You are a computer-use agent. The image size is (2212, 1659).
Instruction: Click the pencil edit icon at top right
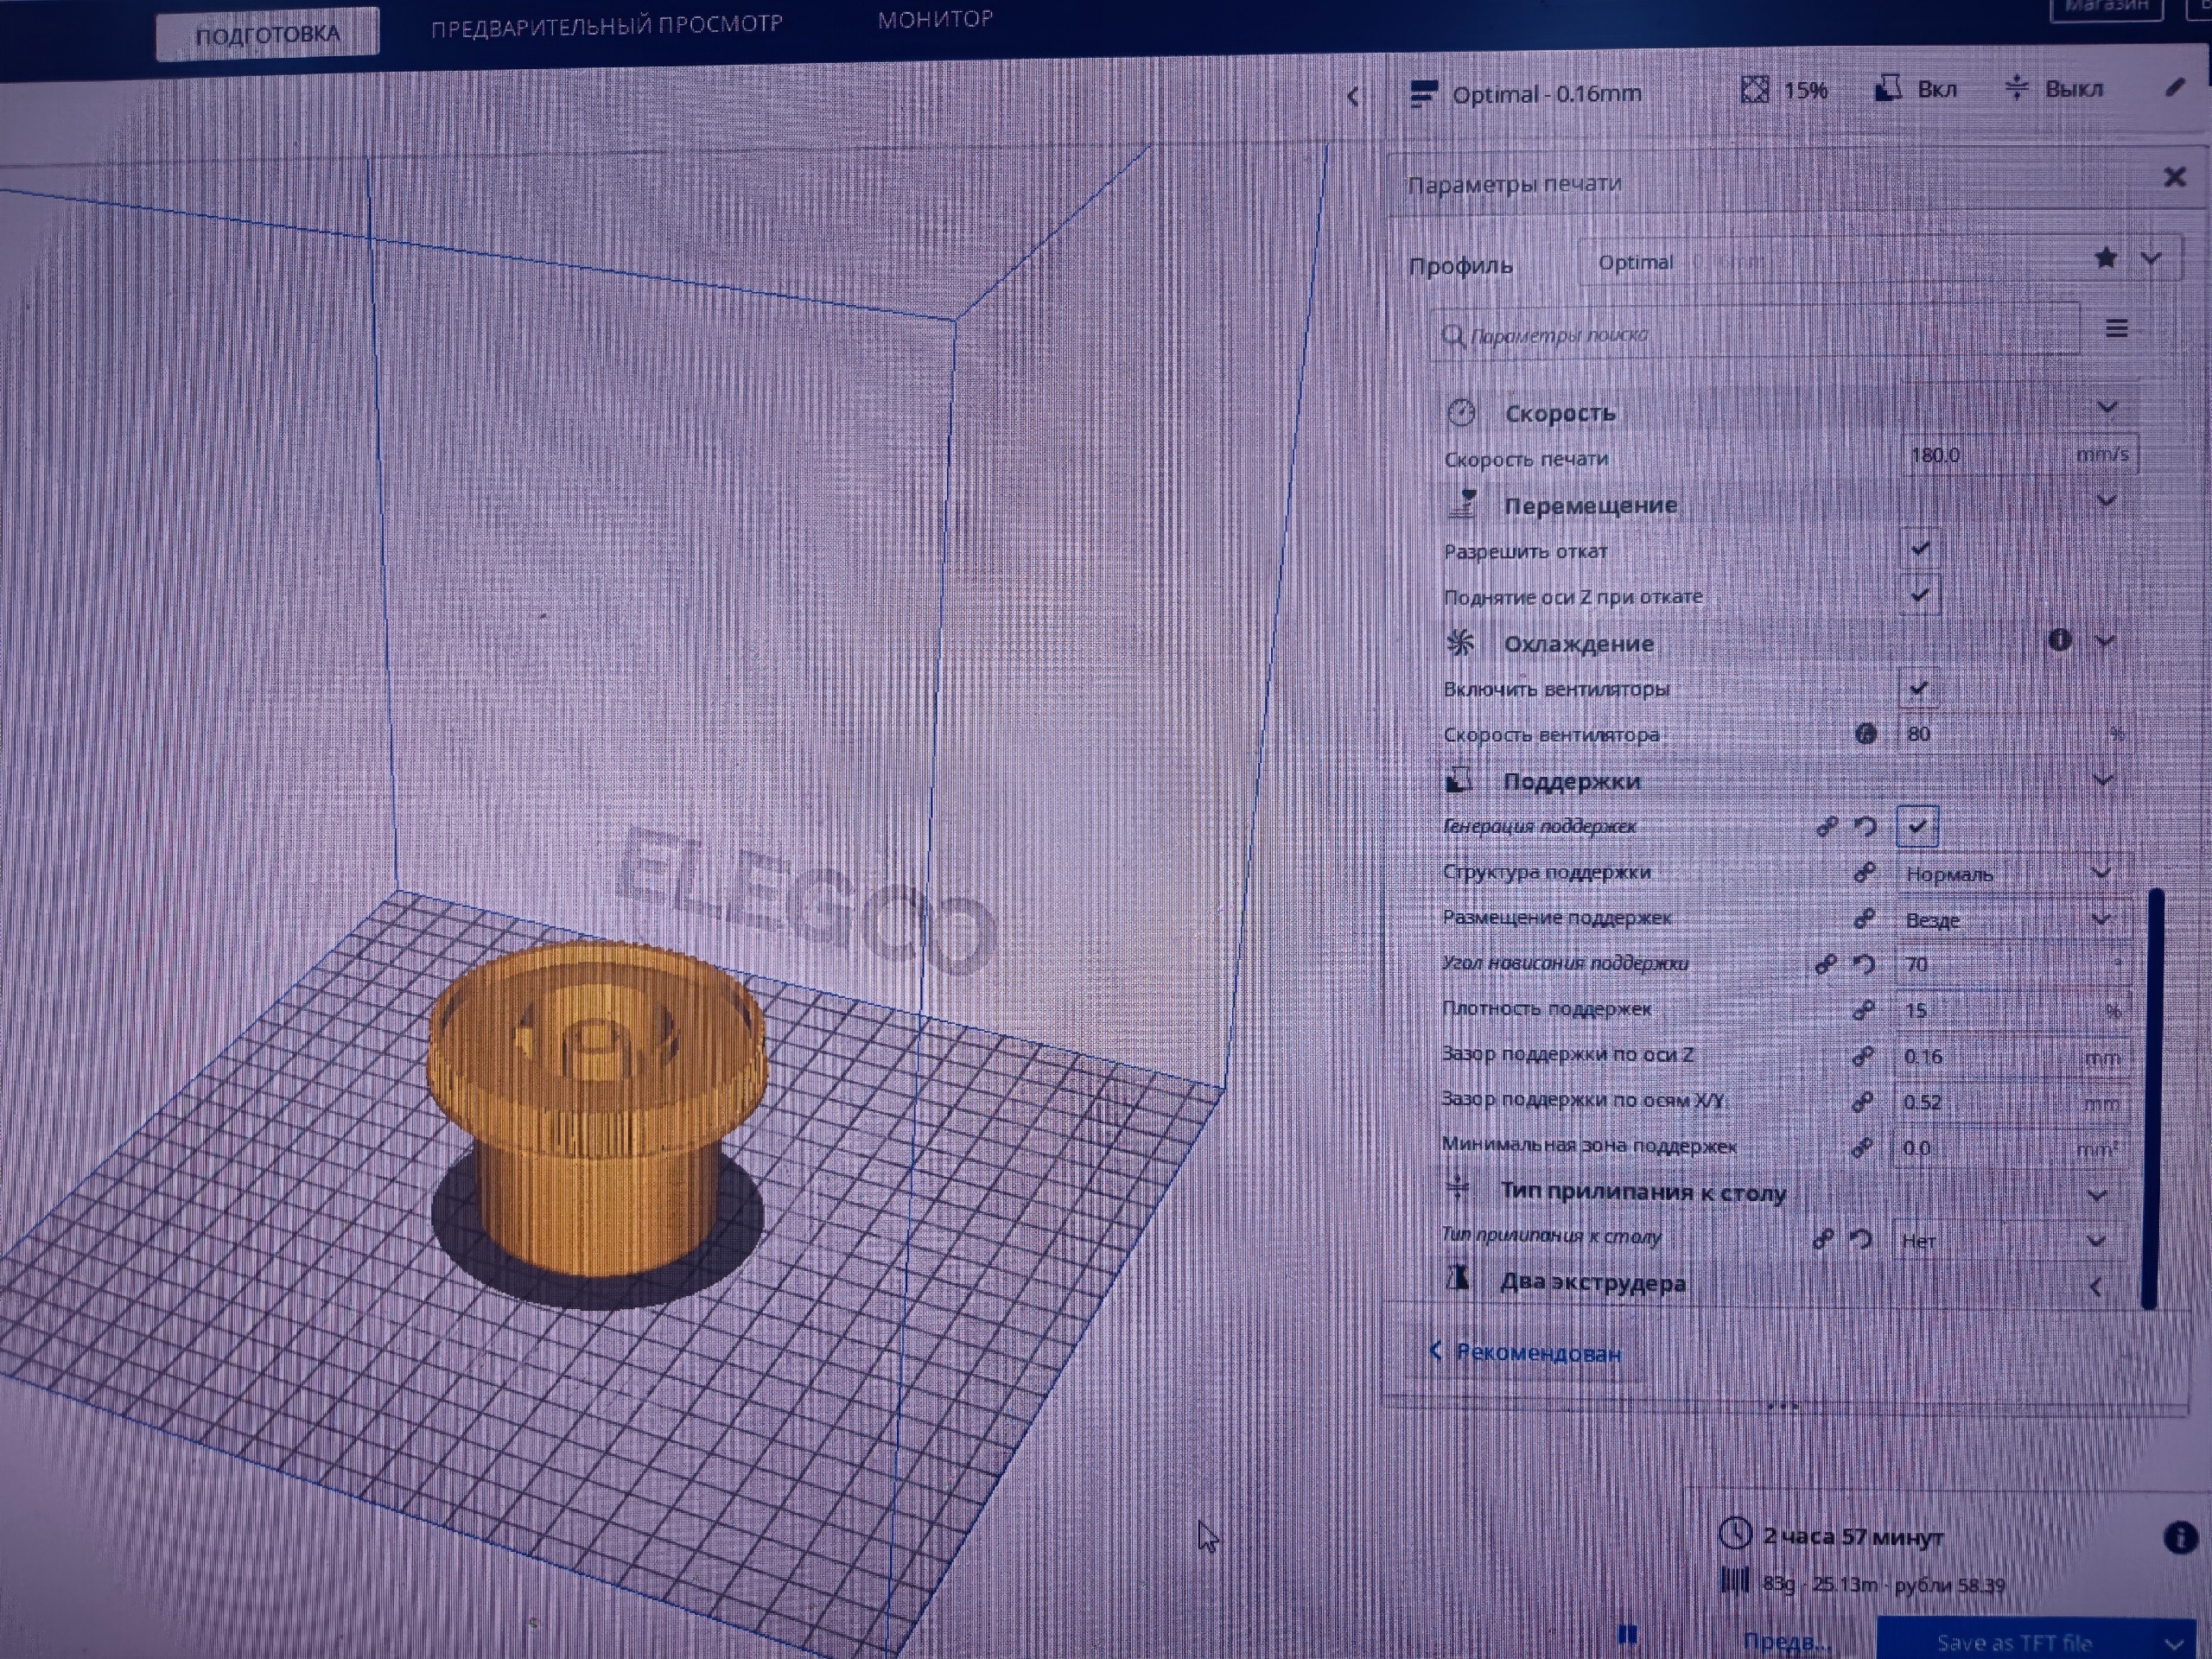2174,88
